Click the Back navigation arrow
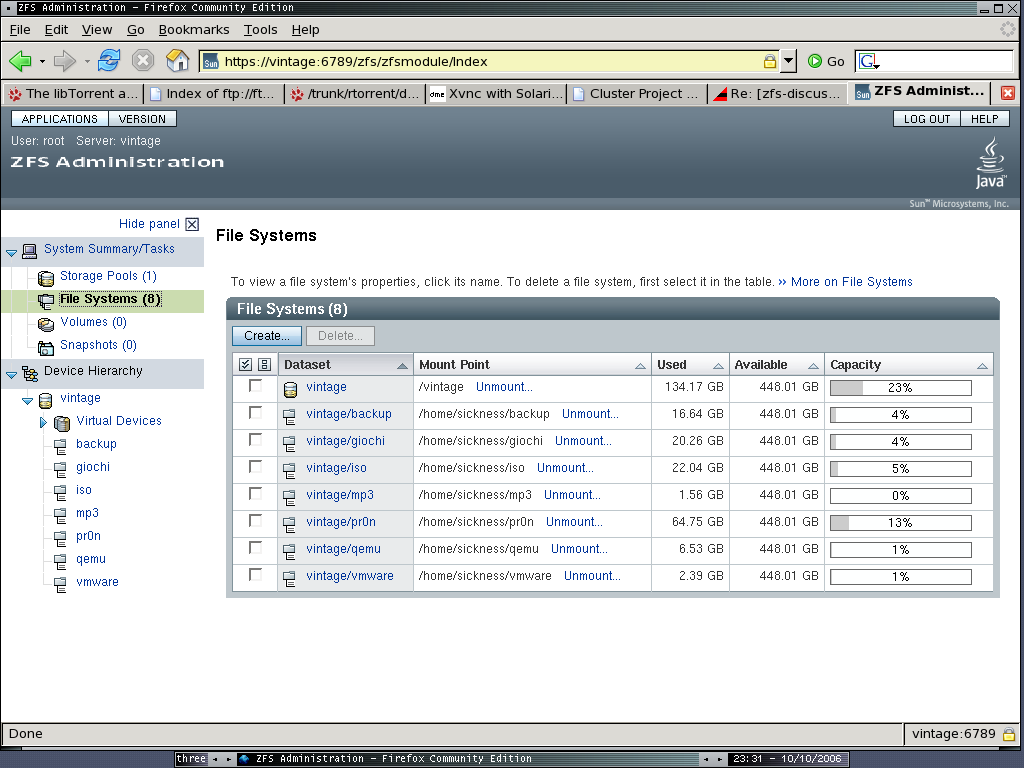This screenshot has width=1024, height=768. pos(20,61)
